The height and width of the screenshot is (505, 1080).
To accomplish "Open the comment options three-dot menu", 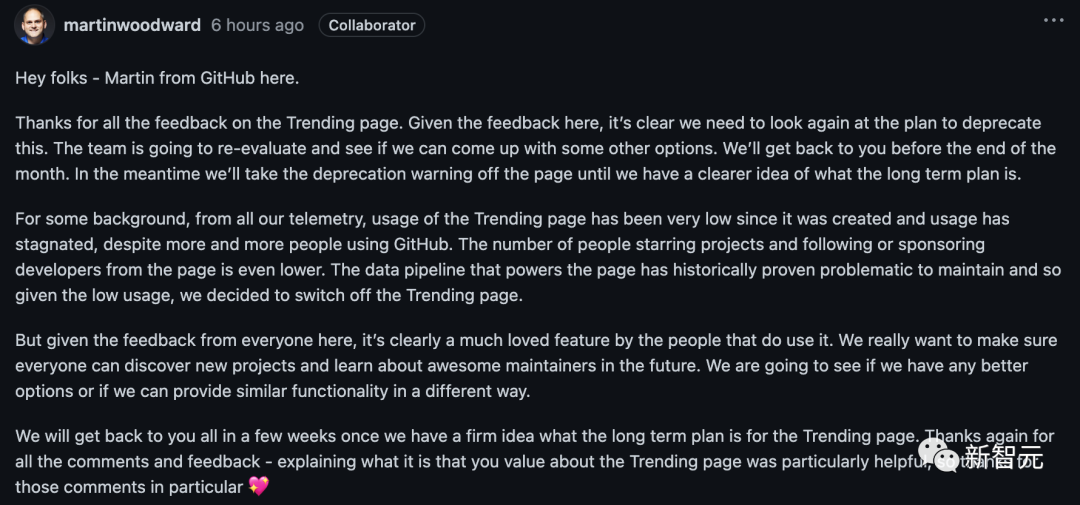I will [1053, 20].
